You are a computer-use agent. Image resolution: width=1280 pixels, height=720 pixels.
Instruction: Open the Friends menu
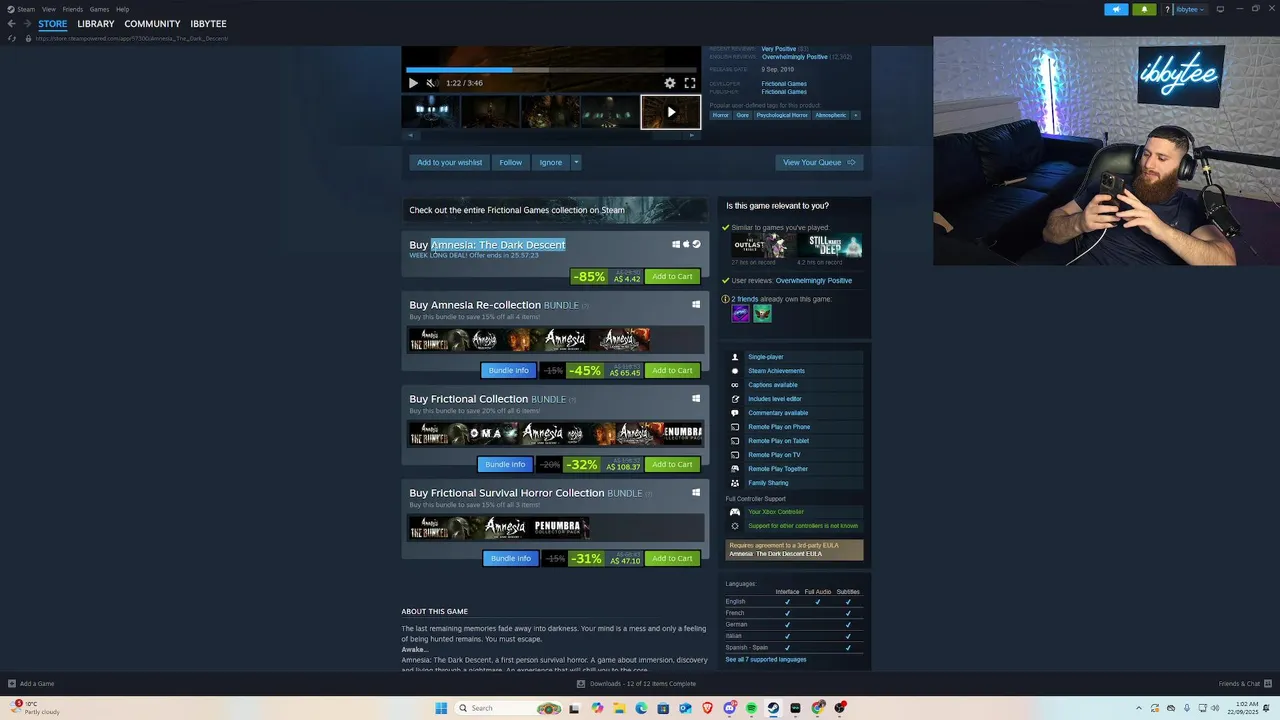click(73, 9)
